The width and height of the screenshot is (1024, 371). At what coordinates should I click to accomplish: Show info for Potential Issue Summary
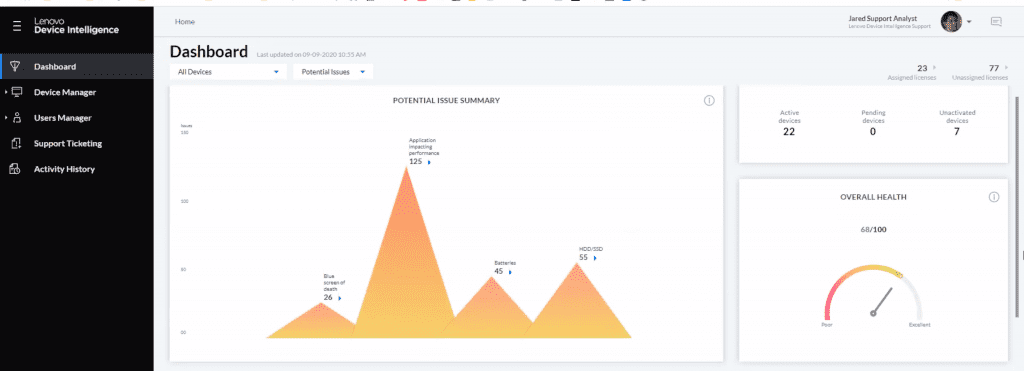click(709, 101)
